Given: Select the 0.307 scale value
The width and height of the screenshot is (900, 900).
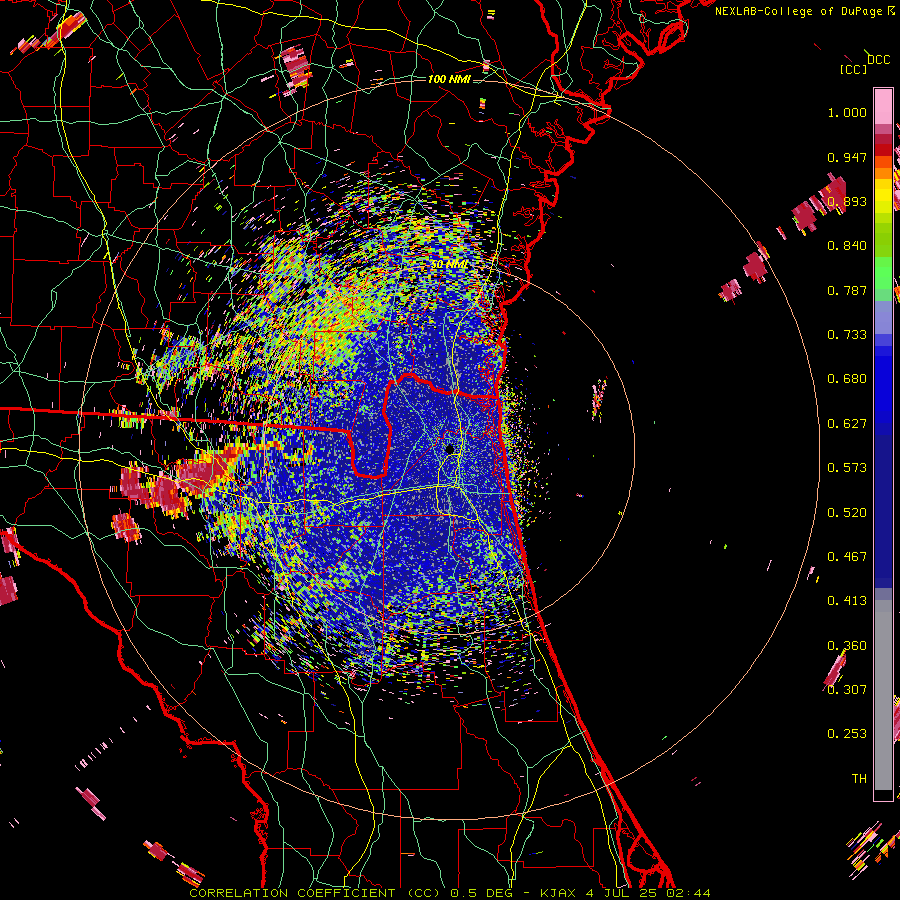Looking at the screenshot, I should [847, 690].
